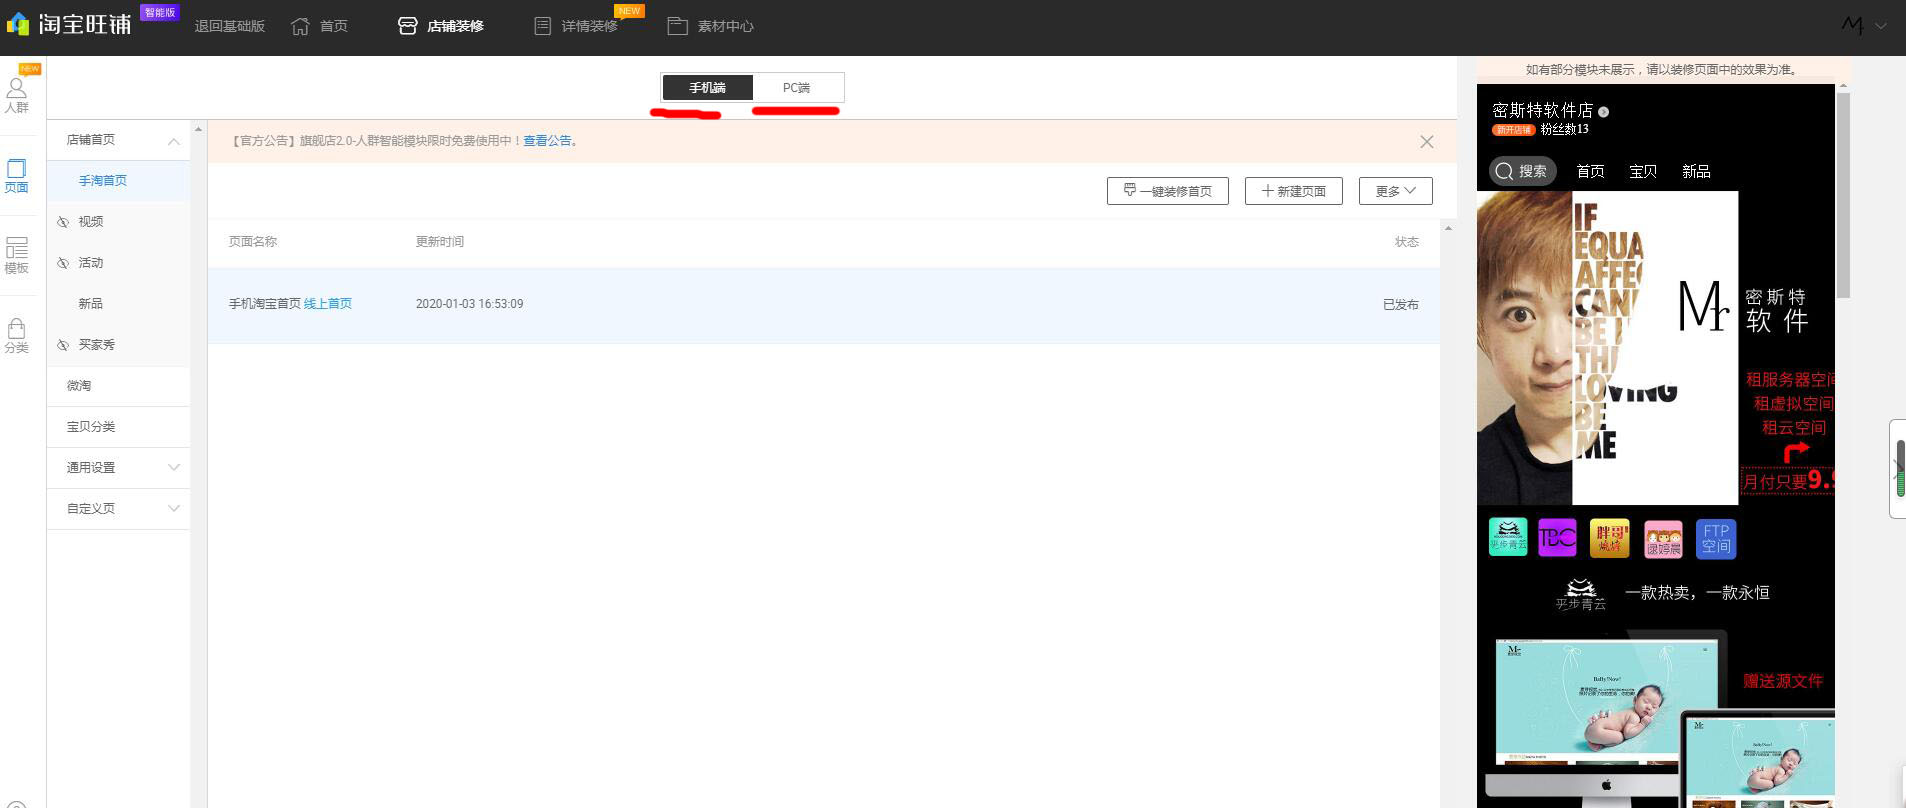Switch to 手机端 view
The image size is (1906, 808).
click(x=707, y=88)
